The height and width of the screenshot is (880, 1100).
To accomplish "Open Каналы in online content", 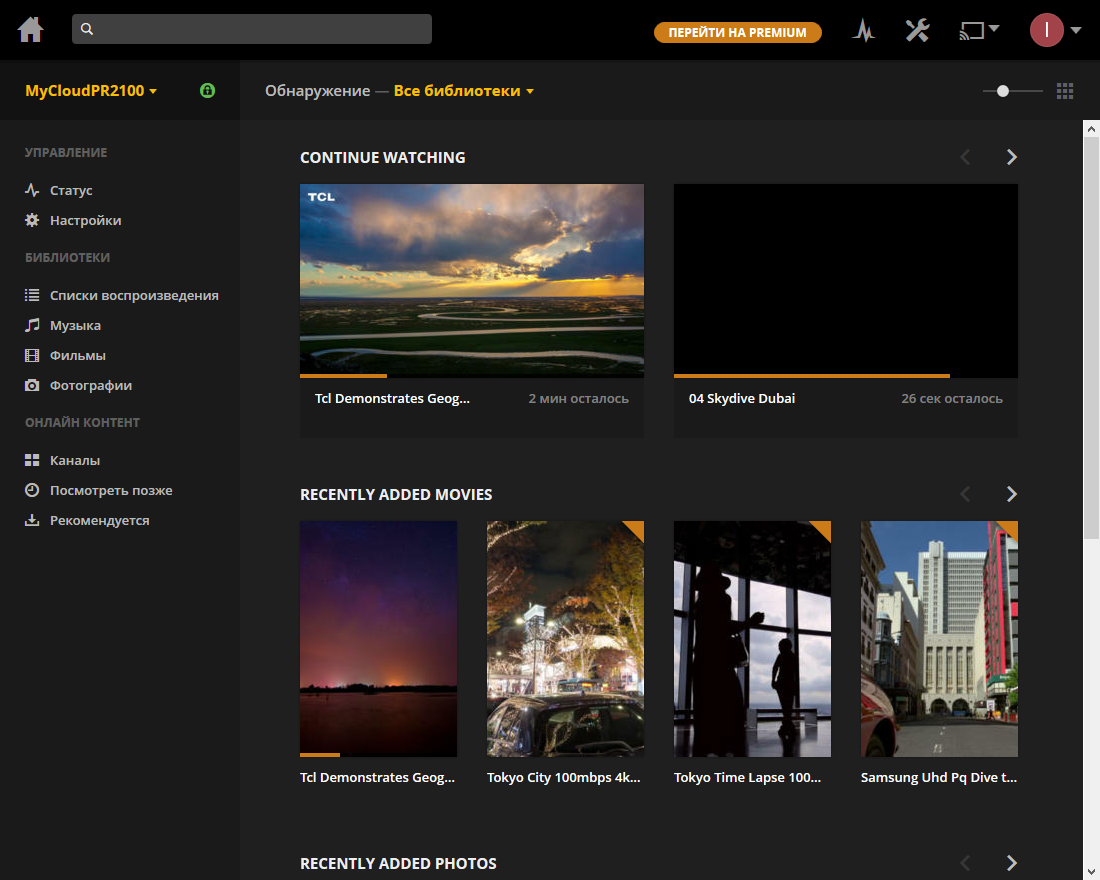I will click(x=74, y=460).
